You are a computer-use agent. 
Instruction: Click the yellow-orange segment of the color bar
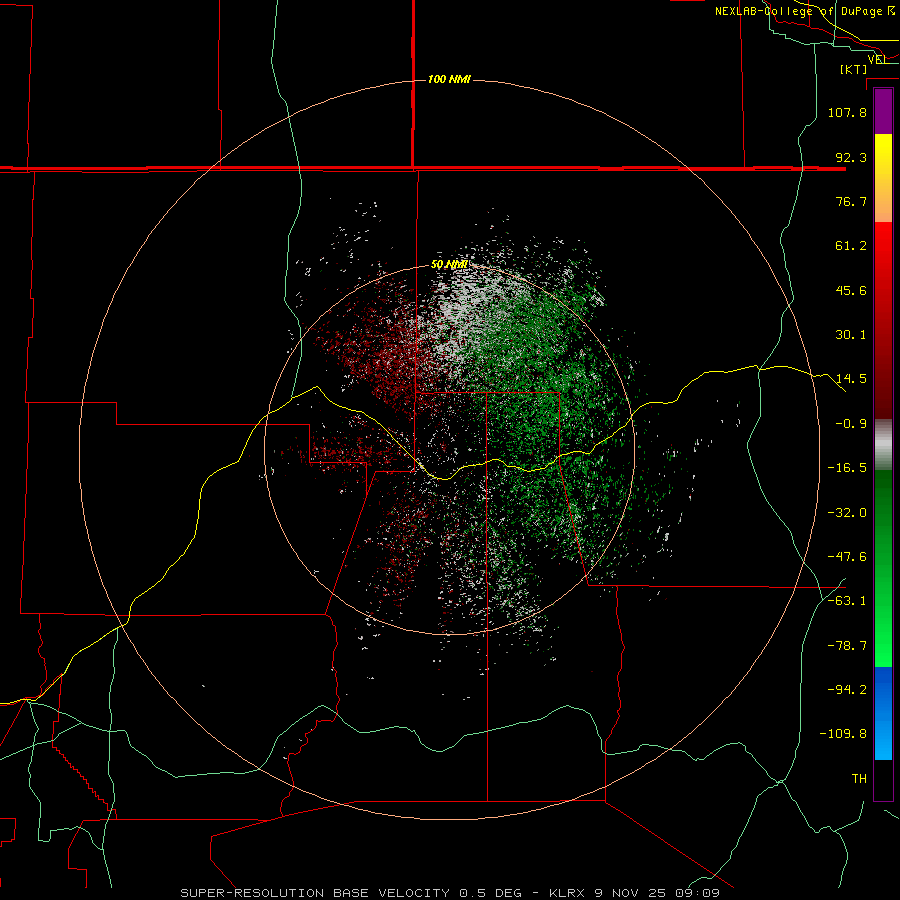click(883, 178)
